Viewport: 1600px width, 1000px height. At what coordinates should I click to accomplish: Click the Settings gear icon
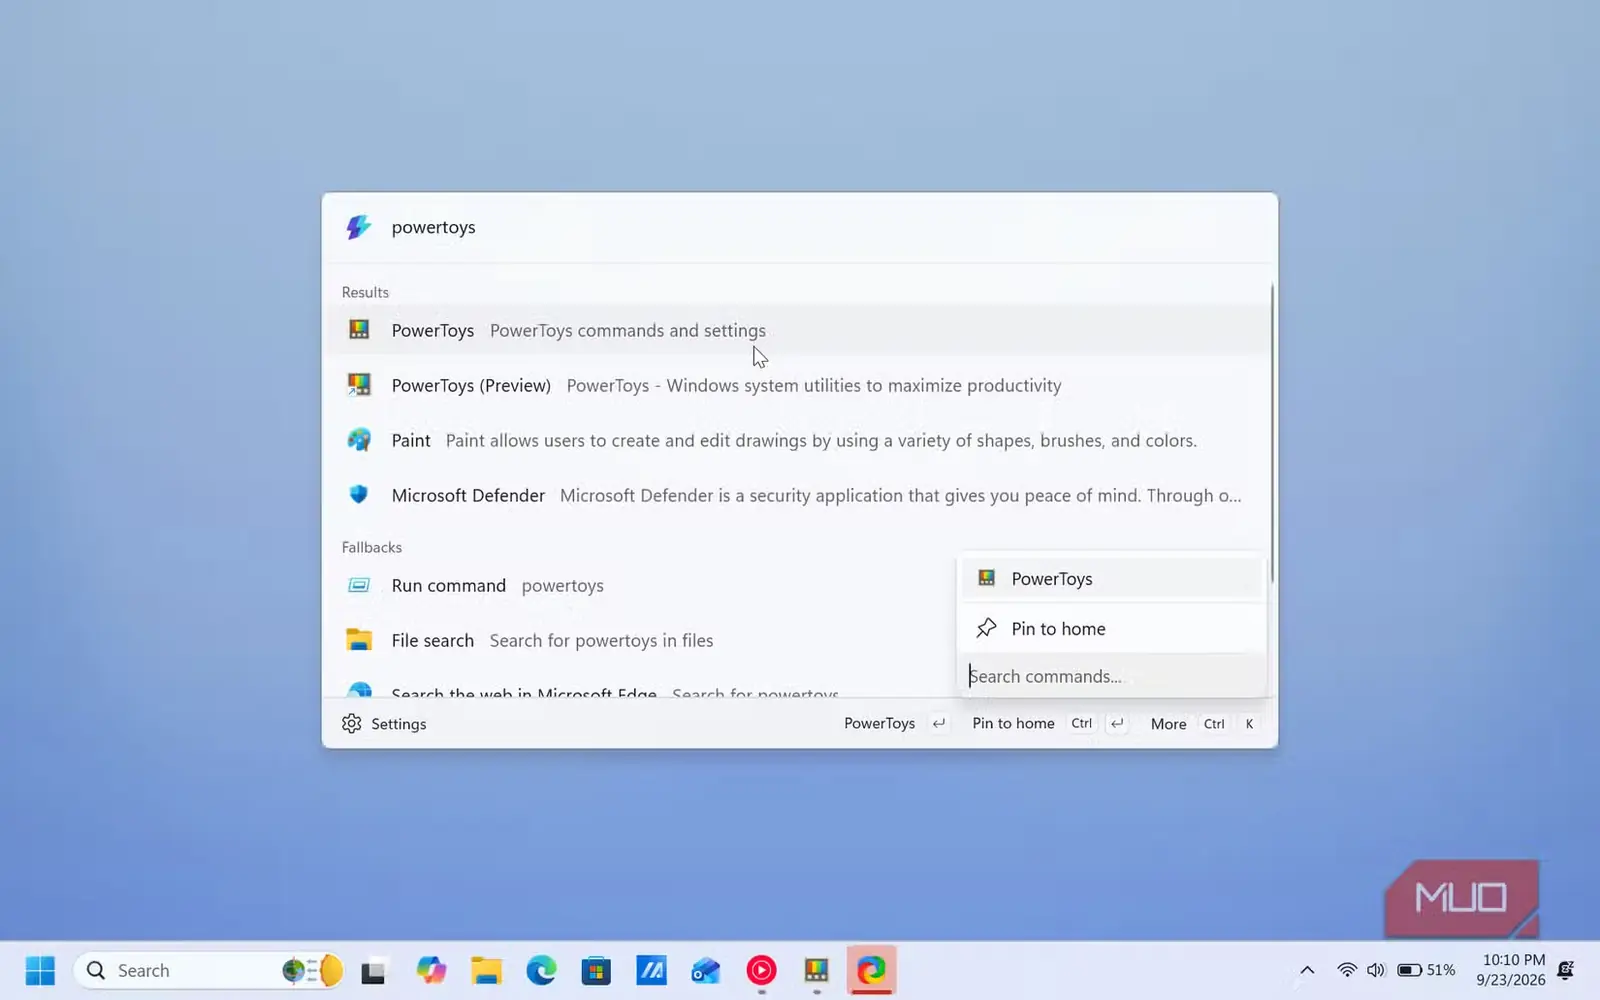click(x=351, y=723)
